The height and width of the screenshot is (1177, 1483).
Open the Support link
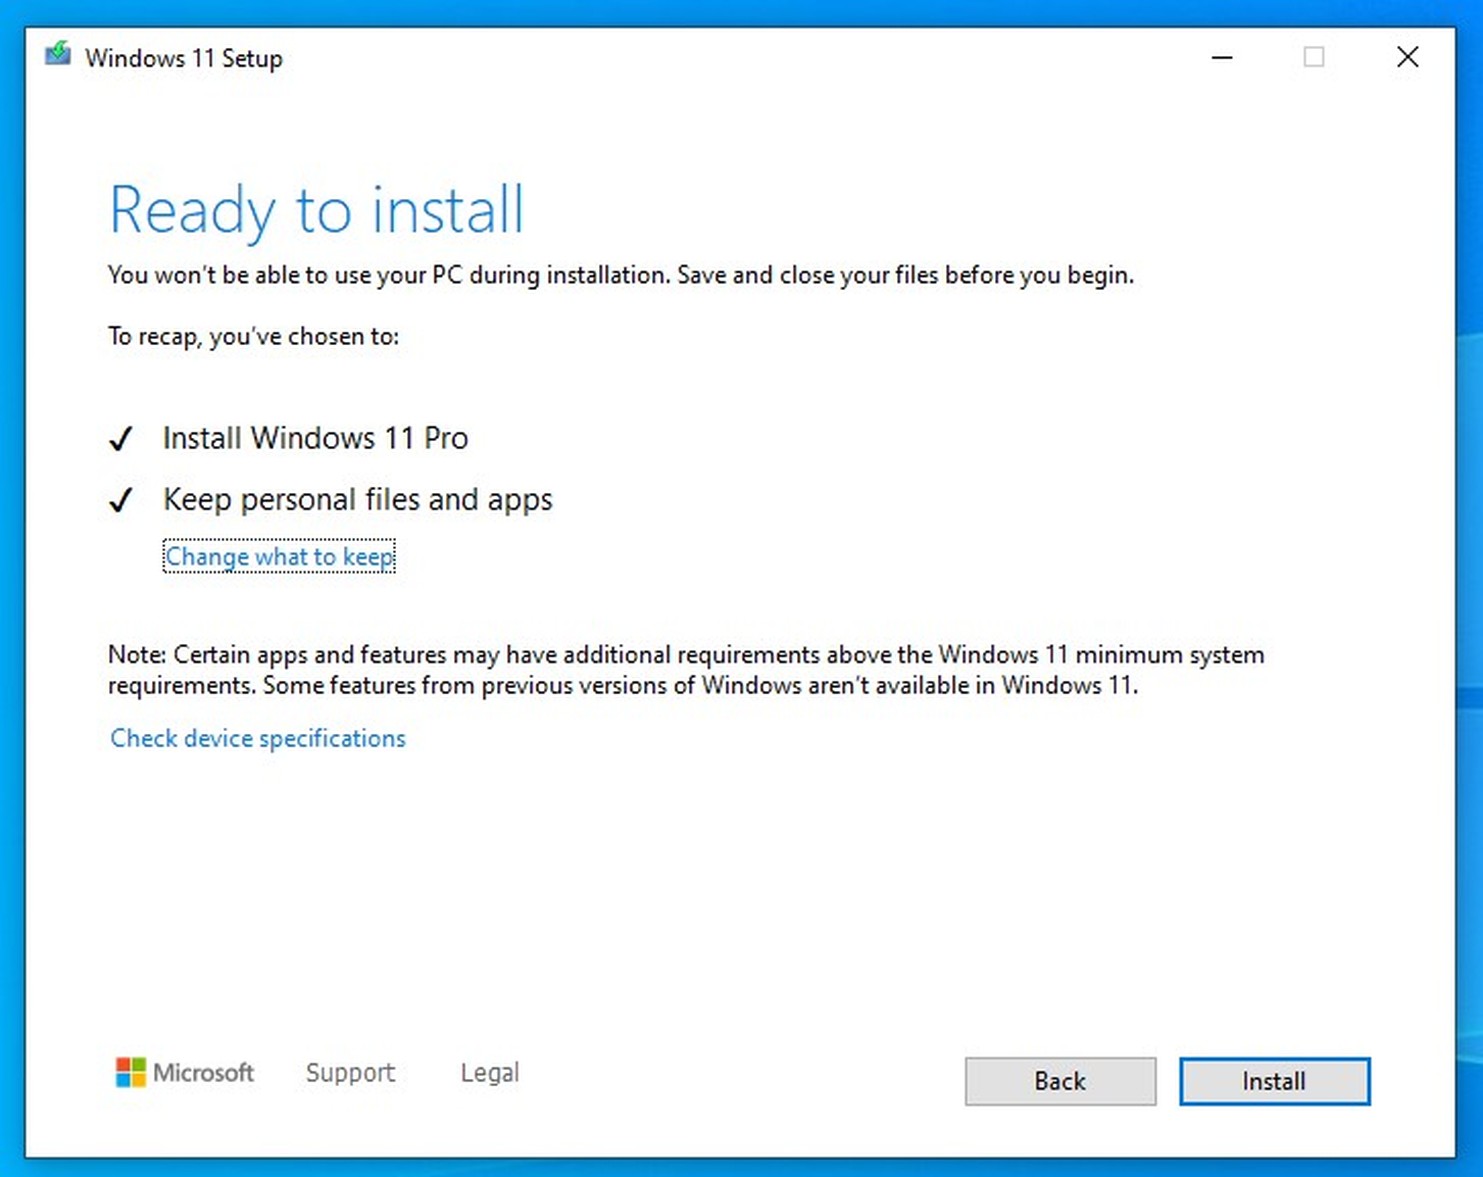(x=350, y=1072)
